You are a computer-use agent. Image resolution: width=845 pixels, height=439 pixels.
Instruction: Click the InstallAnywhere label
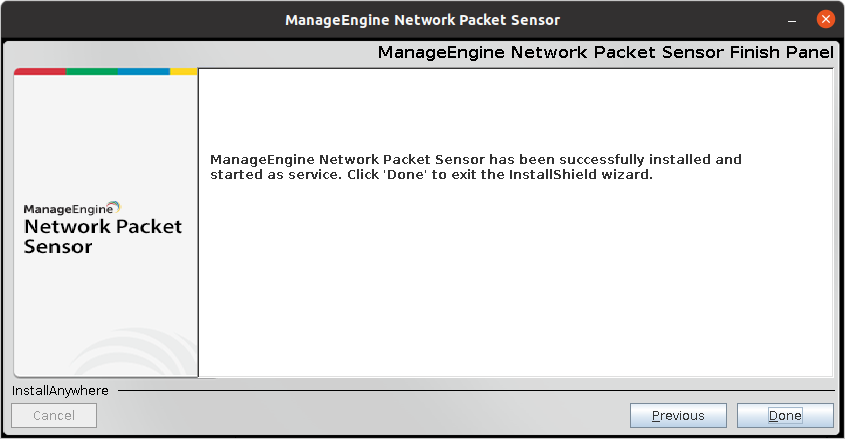[x=60, y=390]
